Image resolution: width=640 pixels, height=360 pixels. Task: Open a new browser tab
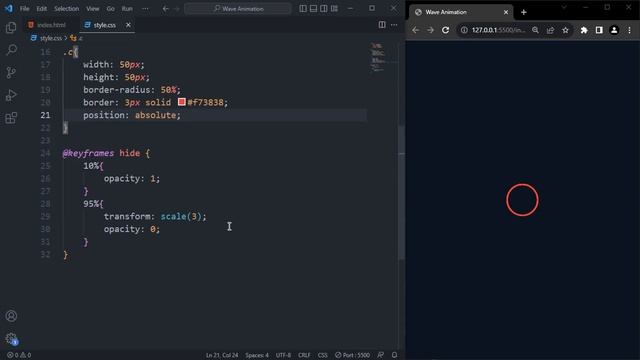click(524, 12)
